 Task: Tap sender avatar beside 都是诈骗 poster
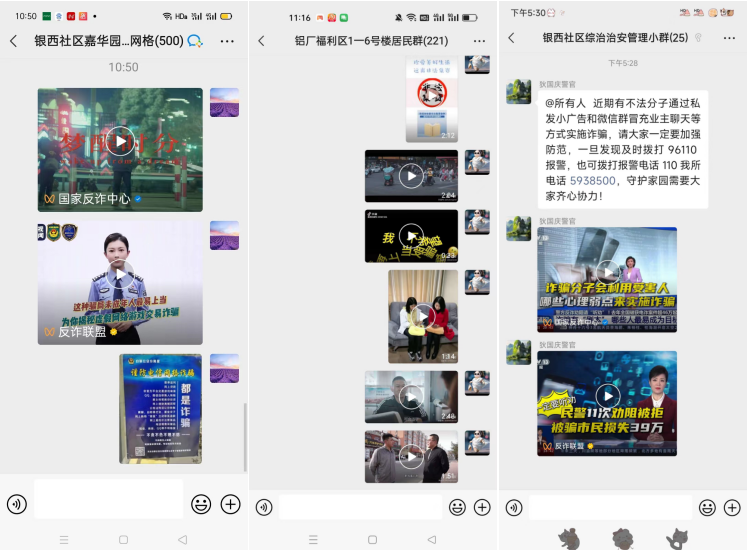[224, 368]
